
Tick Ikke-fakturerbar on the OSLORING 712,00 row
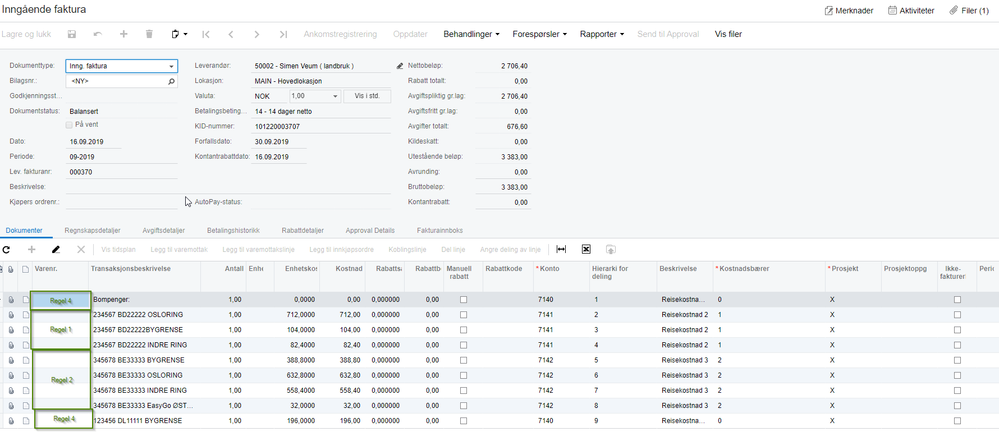[x=957, y=314]
